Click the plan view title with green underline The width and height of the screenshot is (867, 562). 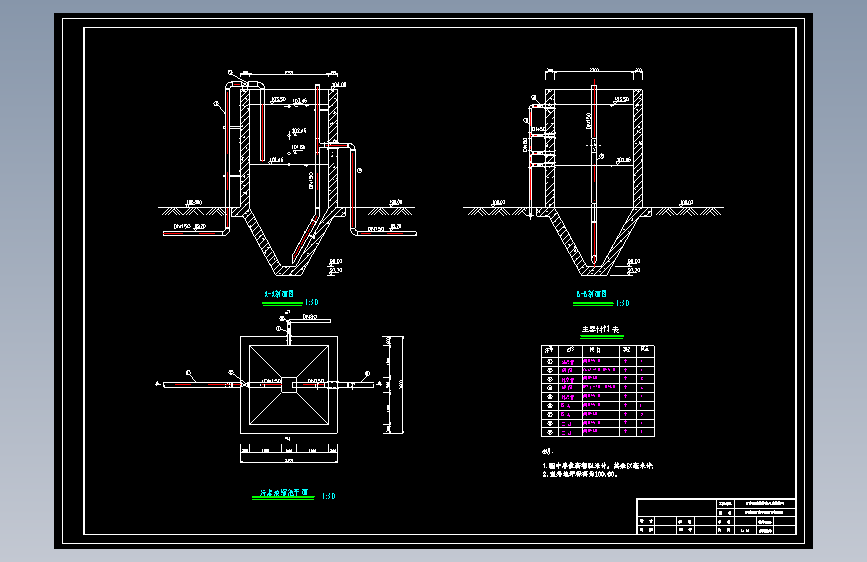click(284, 492)
